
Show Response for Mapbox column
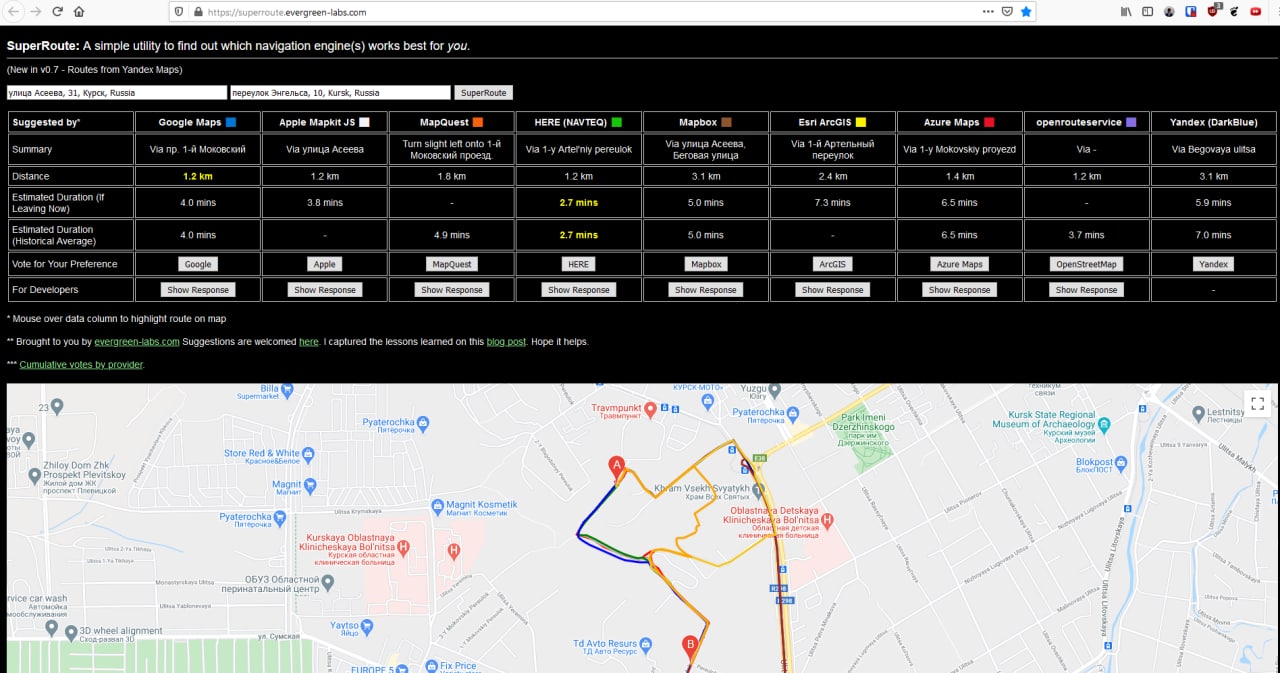706,289
